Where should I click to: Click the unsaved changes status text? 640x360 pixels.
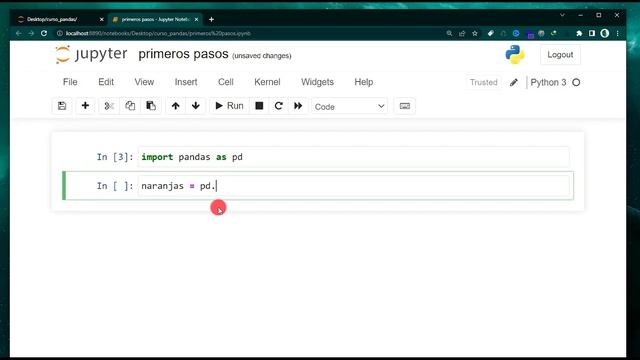262,56
